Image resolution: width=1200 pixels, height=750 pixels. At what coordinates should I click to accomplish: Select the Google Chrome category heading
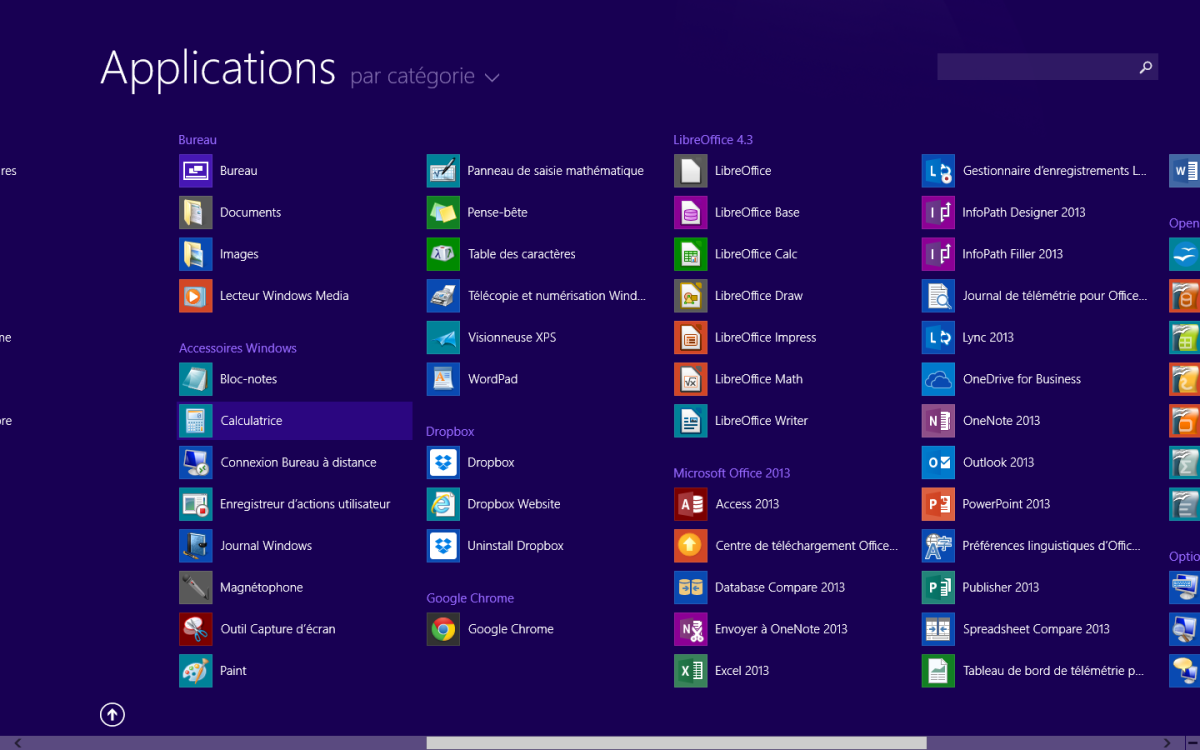470,598
